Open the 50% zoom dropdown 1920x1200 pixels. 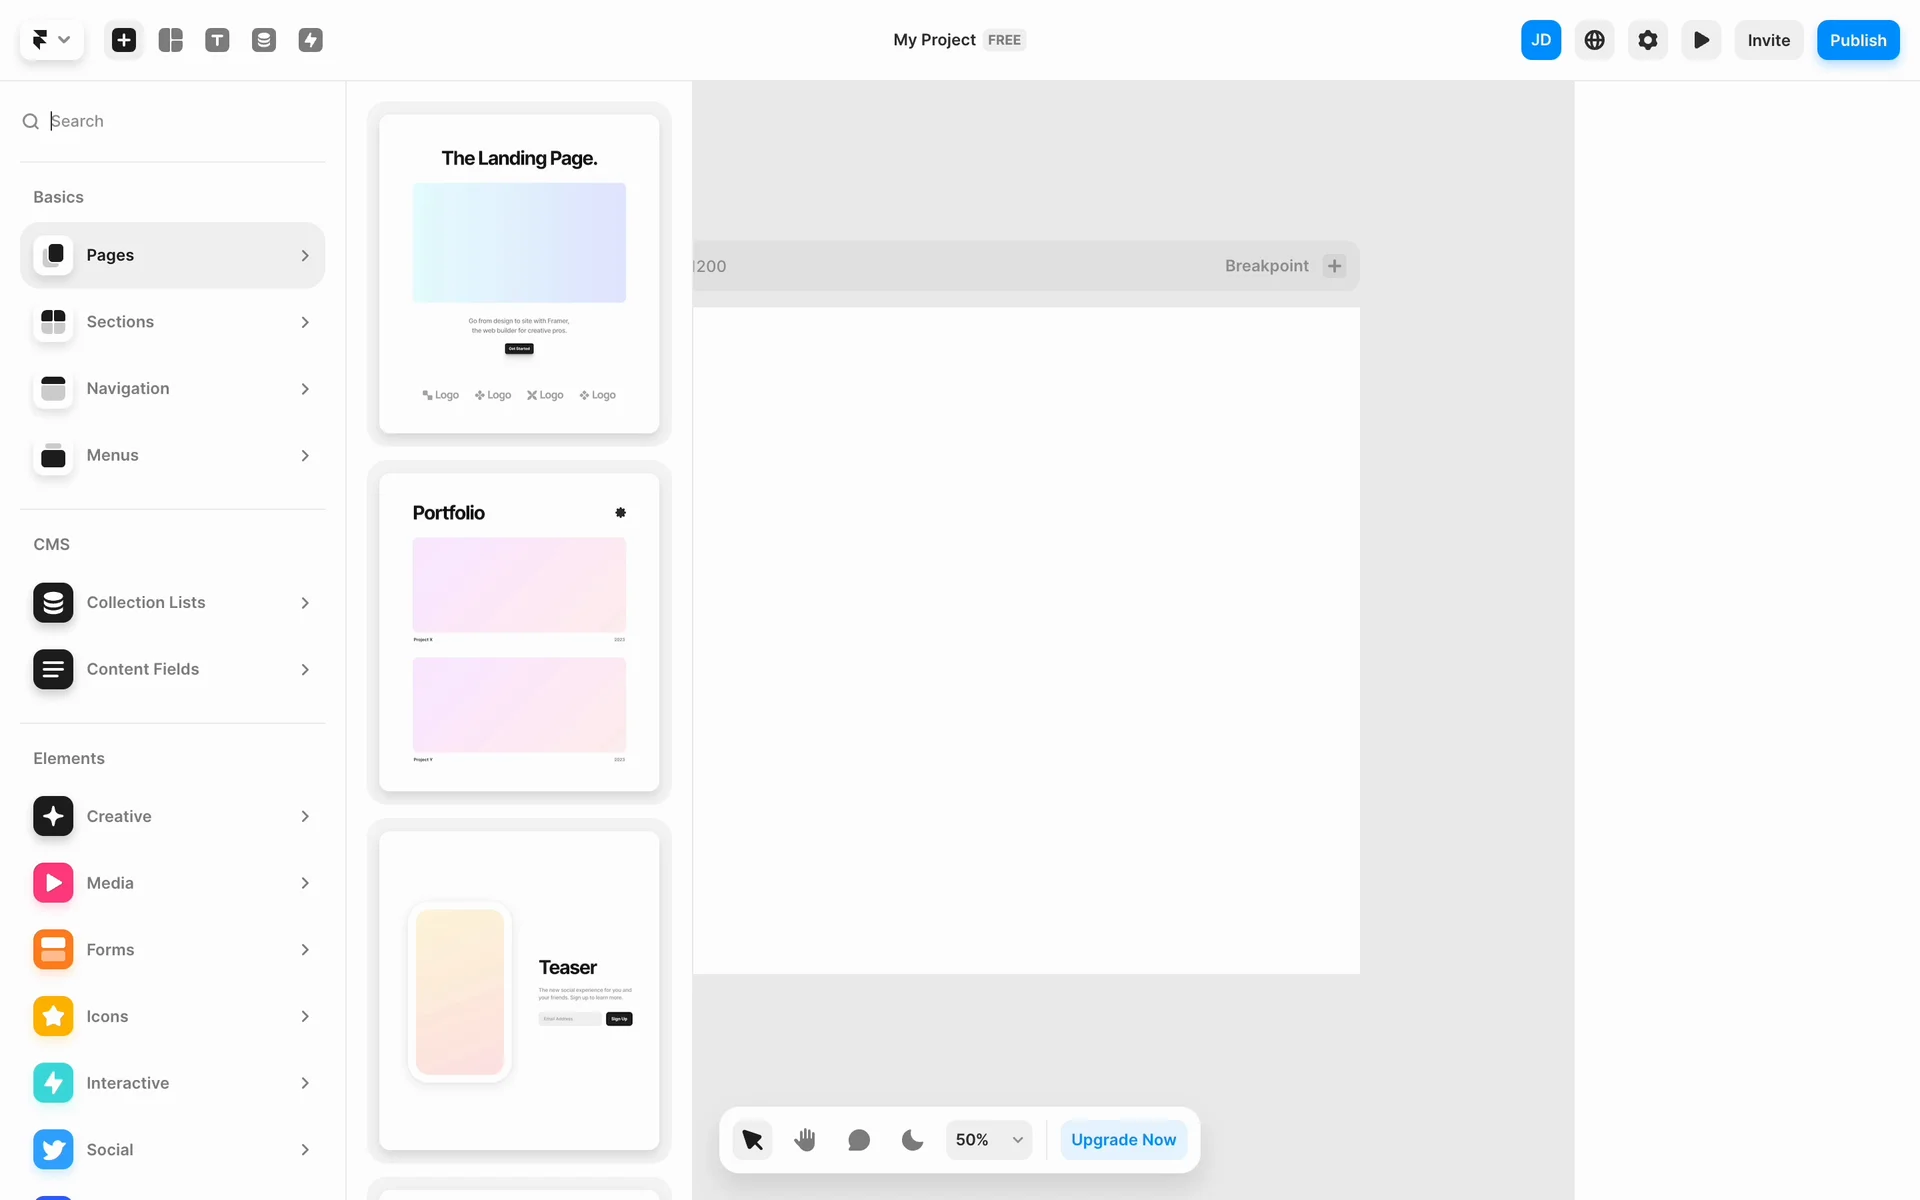click(x=989, y=1140)
